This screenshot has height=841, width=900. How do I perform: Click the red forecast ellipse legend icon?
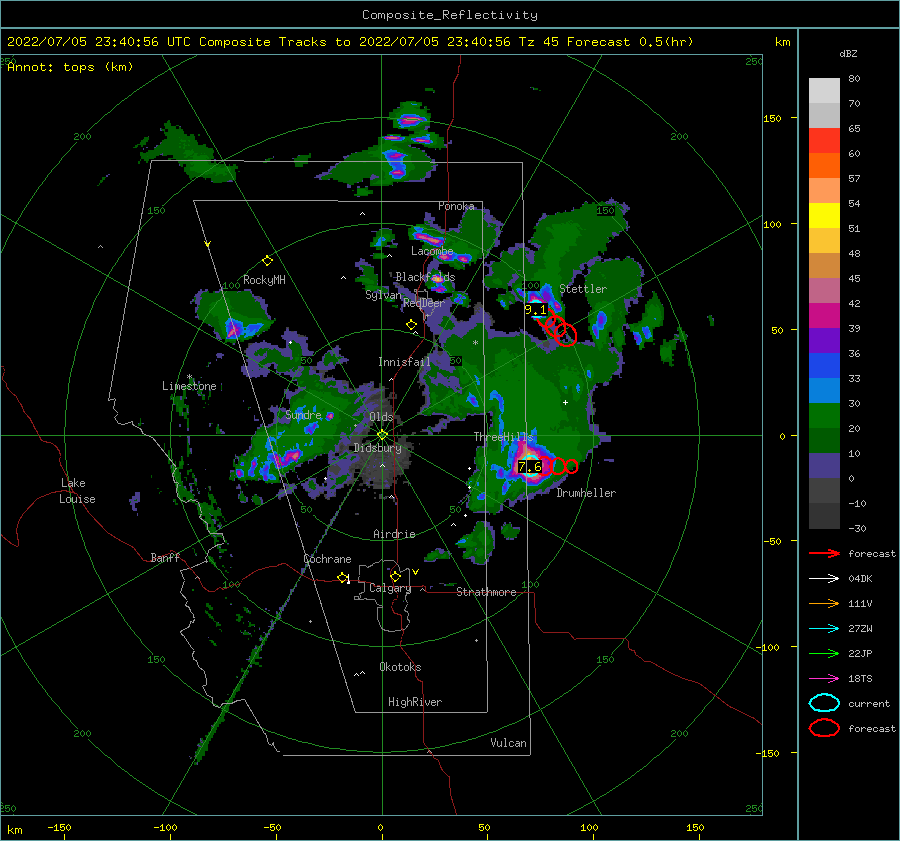[824, 728]
